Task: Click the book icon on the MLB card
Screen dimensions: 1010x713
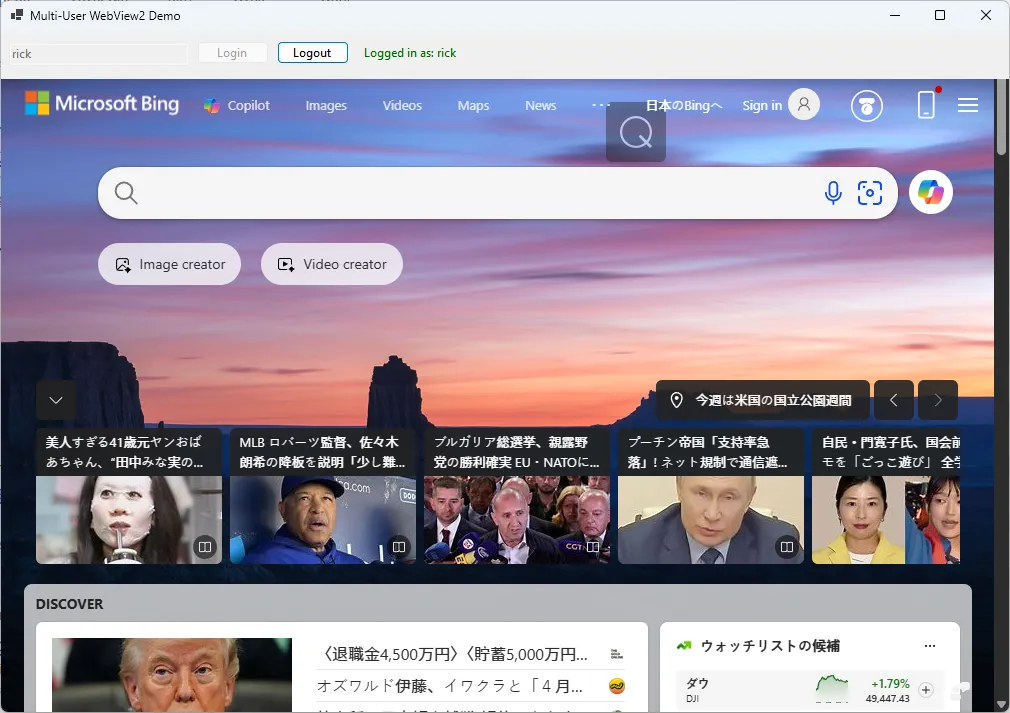Action: tap(399, 547)
